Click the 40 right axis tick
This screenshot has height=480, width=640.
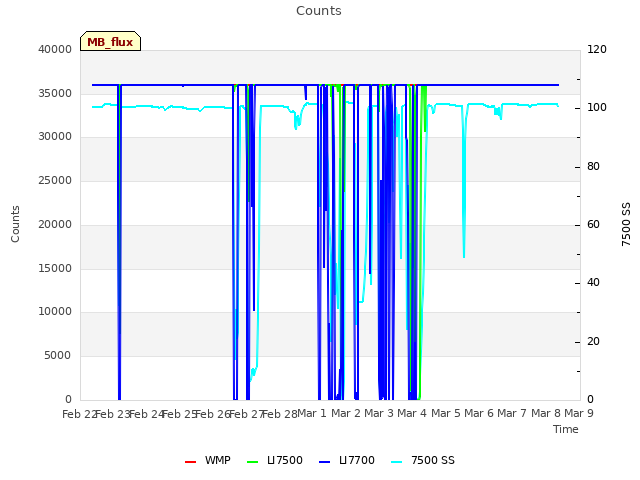(593, 283)
